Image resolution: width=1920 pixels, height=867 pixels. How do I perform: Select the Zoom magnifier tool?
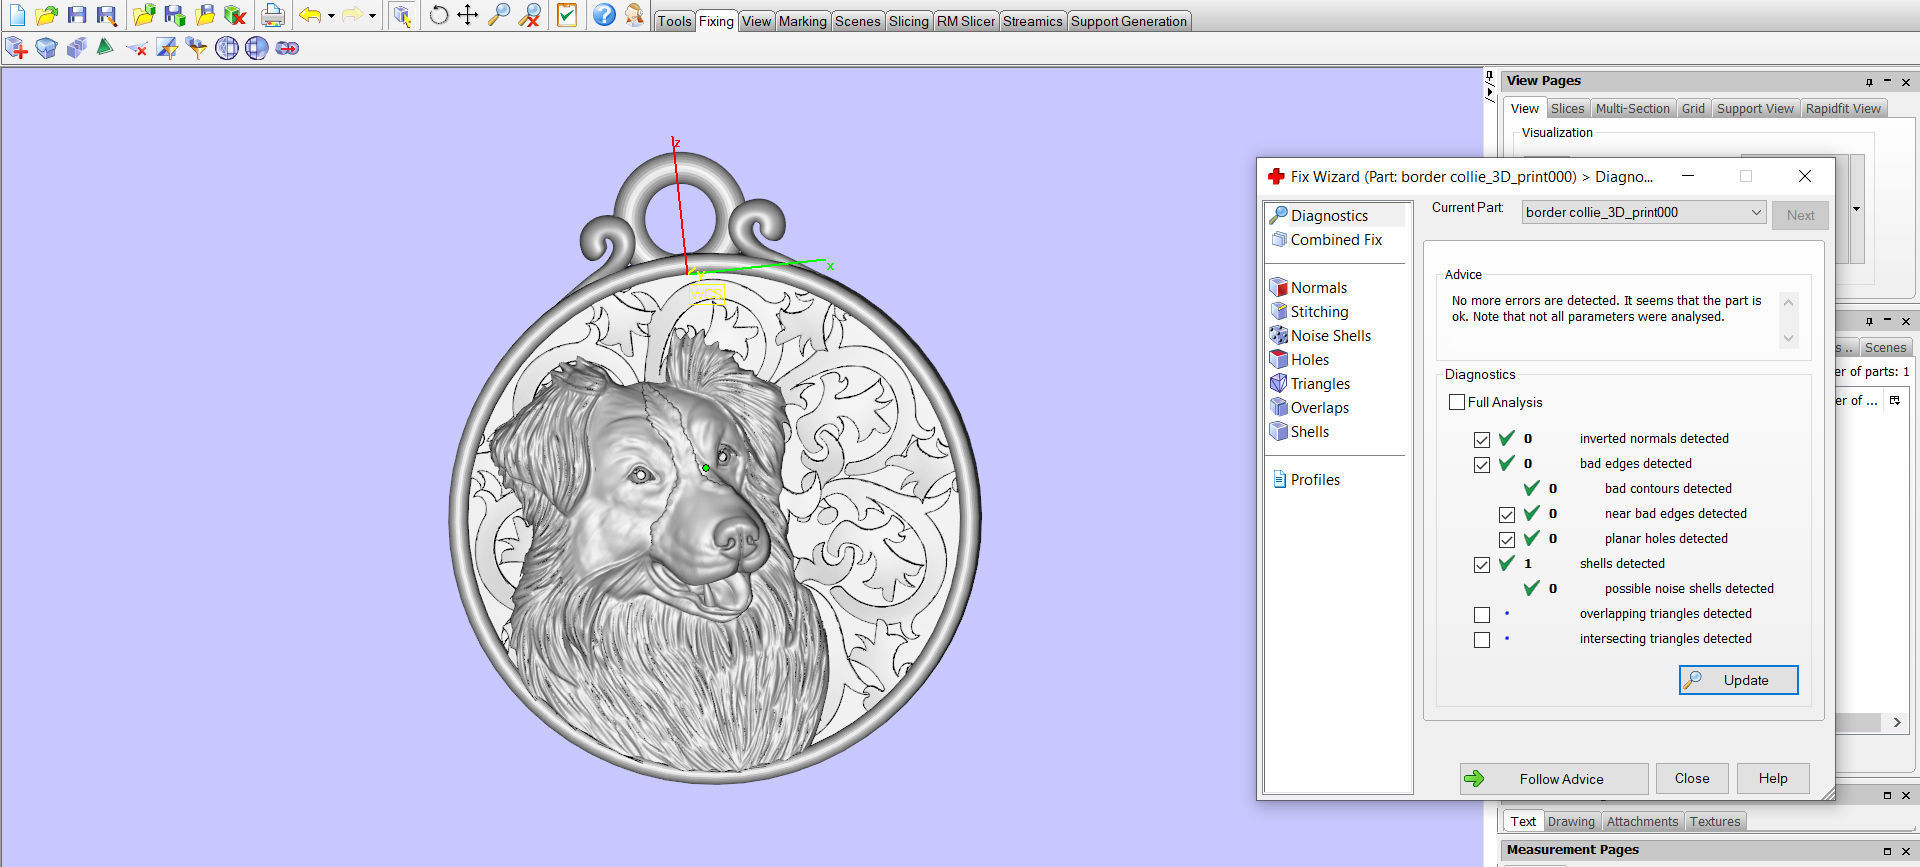(498, 15)
